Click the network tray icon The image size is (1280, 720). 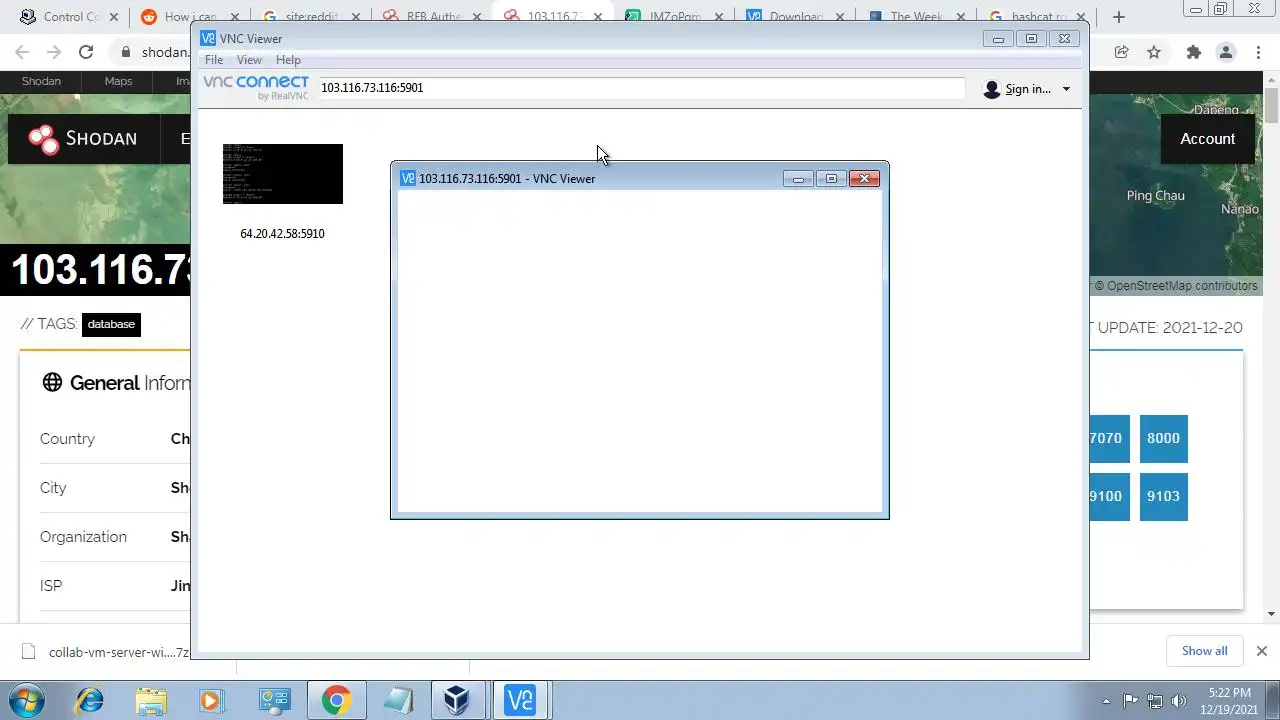point(1155,701)
